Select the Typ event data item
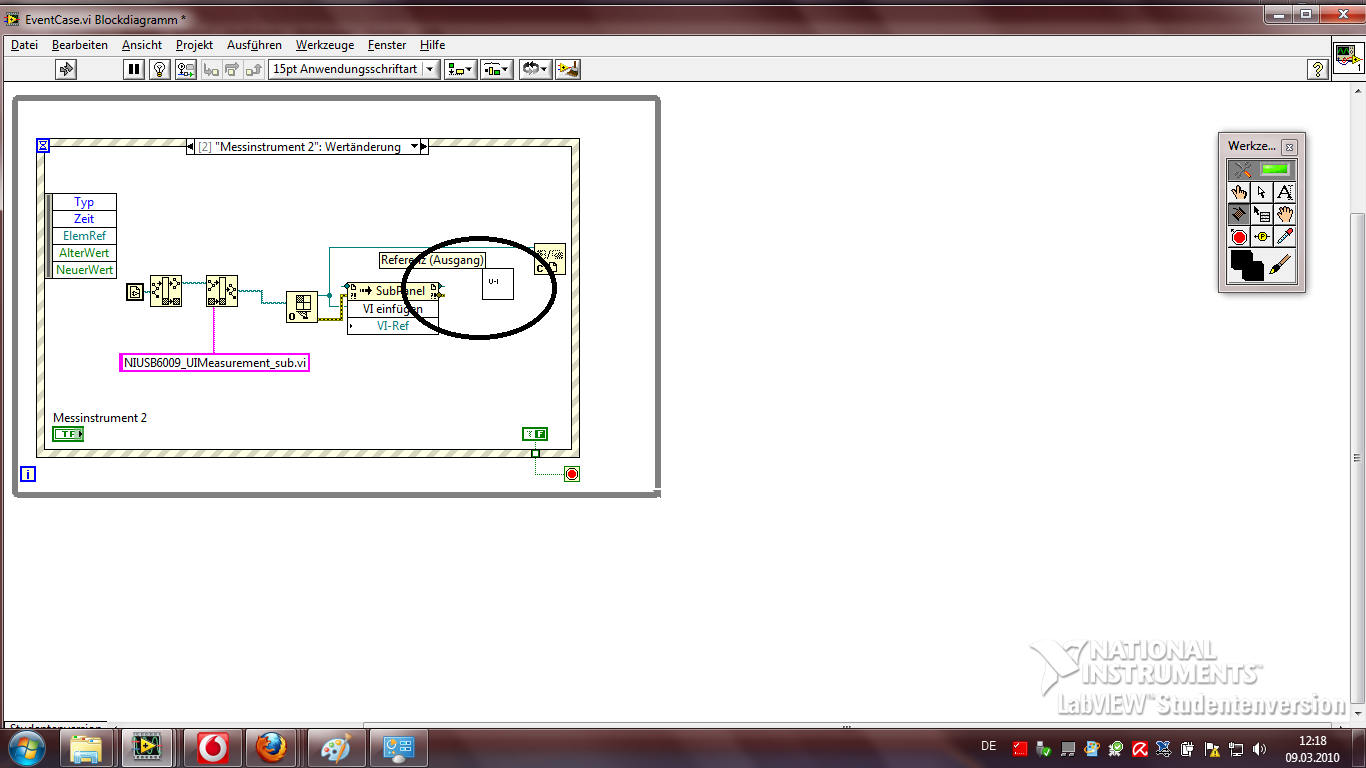 click(x=84, y=202)
